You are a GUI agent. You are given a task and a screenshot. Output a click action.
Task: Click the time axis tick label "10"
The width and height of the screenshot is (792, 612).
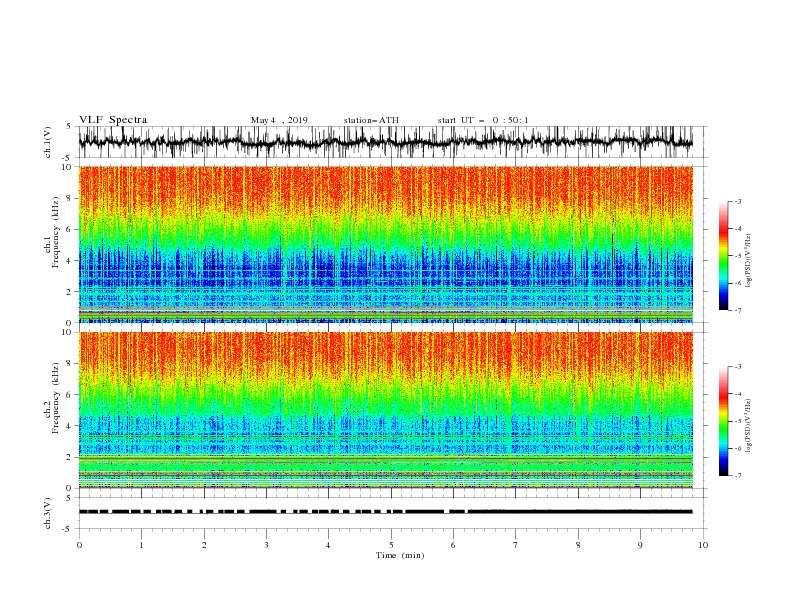[x=703, y=545]
